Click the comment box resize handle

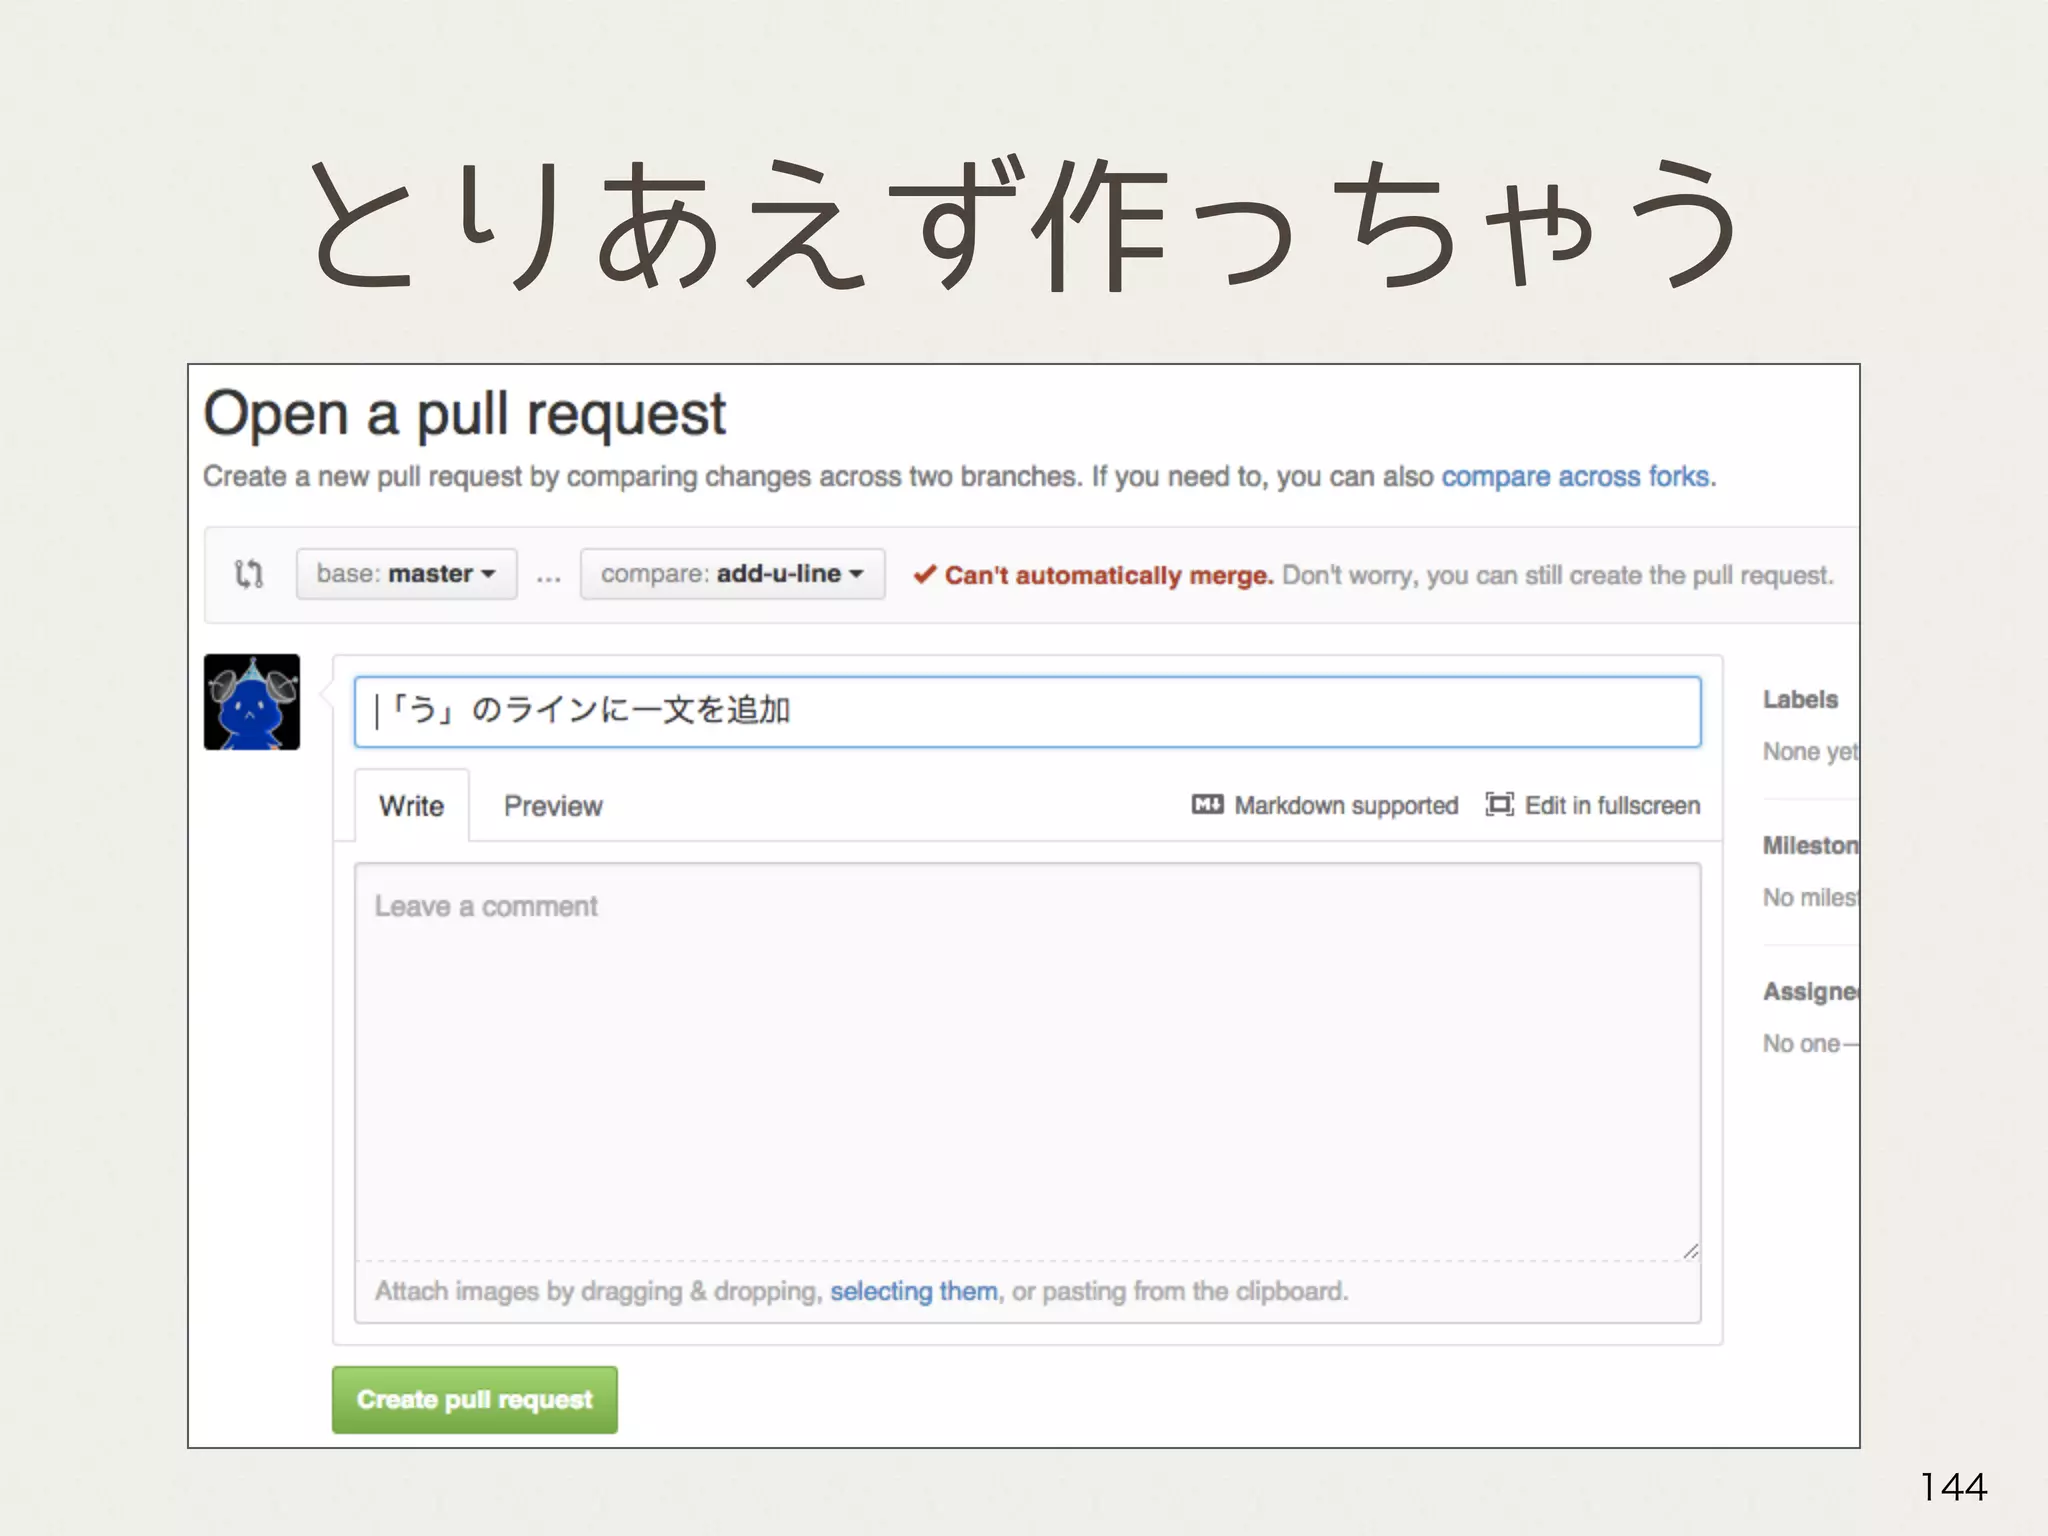1690,1251
